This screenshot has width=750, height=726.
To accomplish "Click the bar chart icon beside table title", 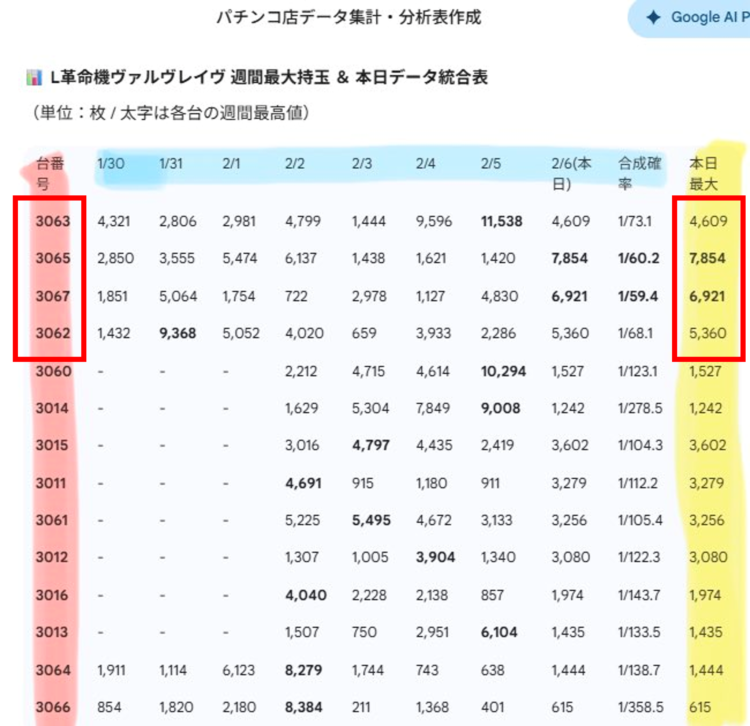I will tap(35, 77).
